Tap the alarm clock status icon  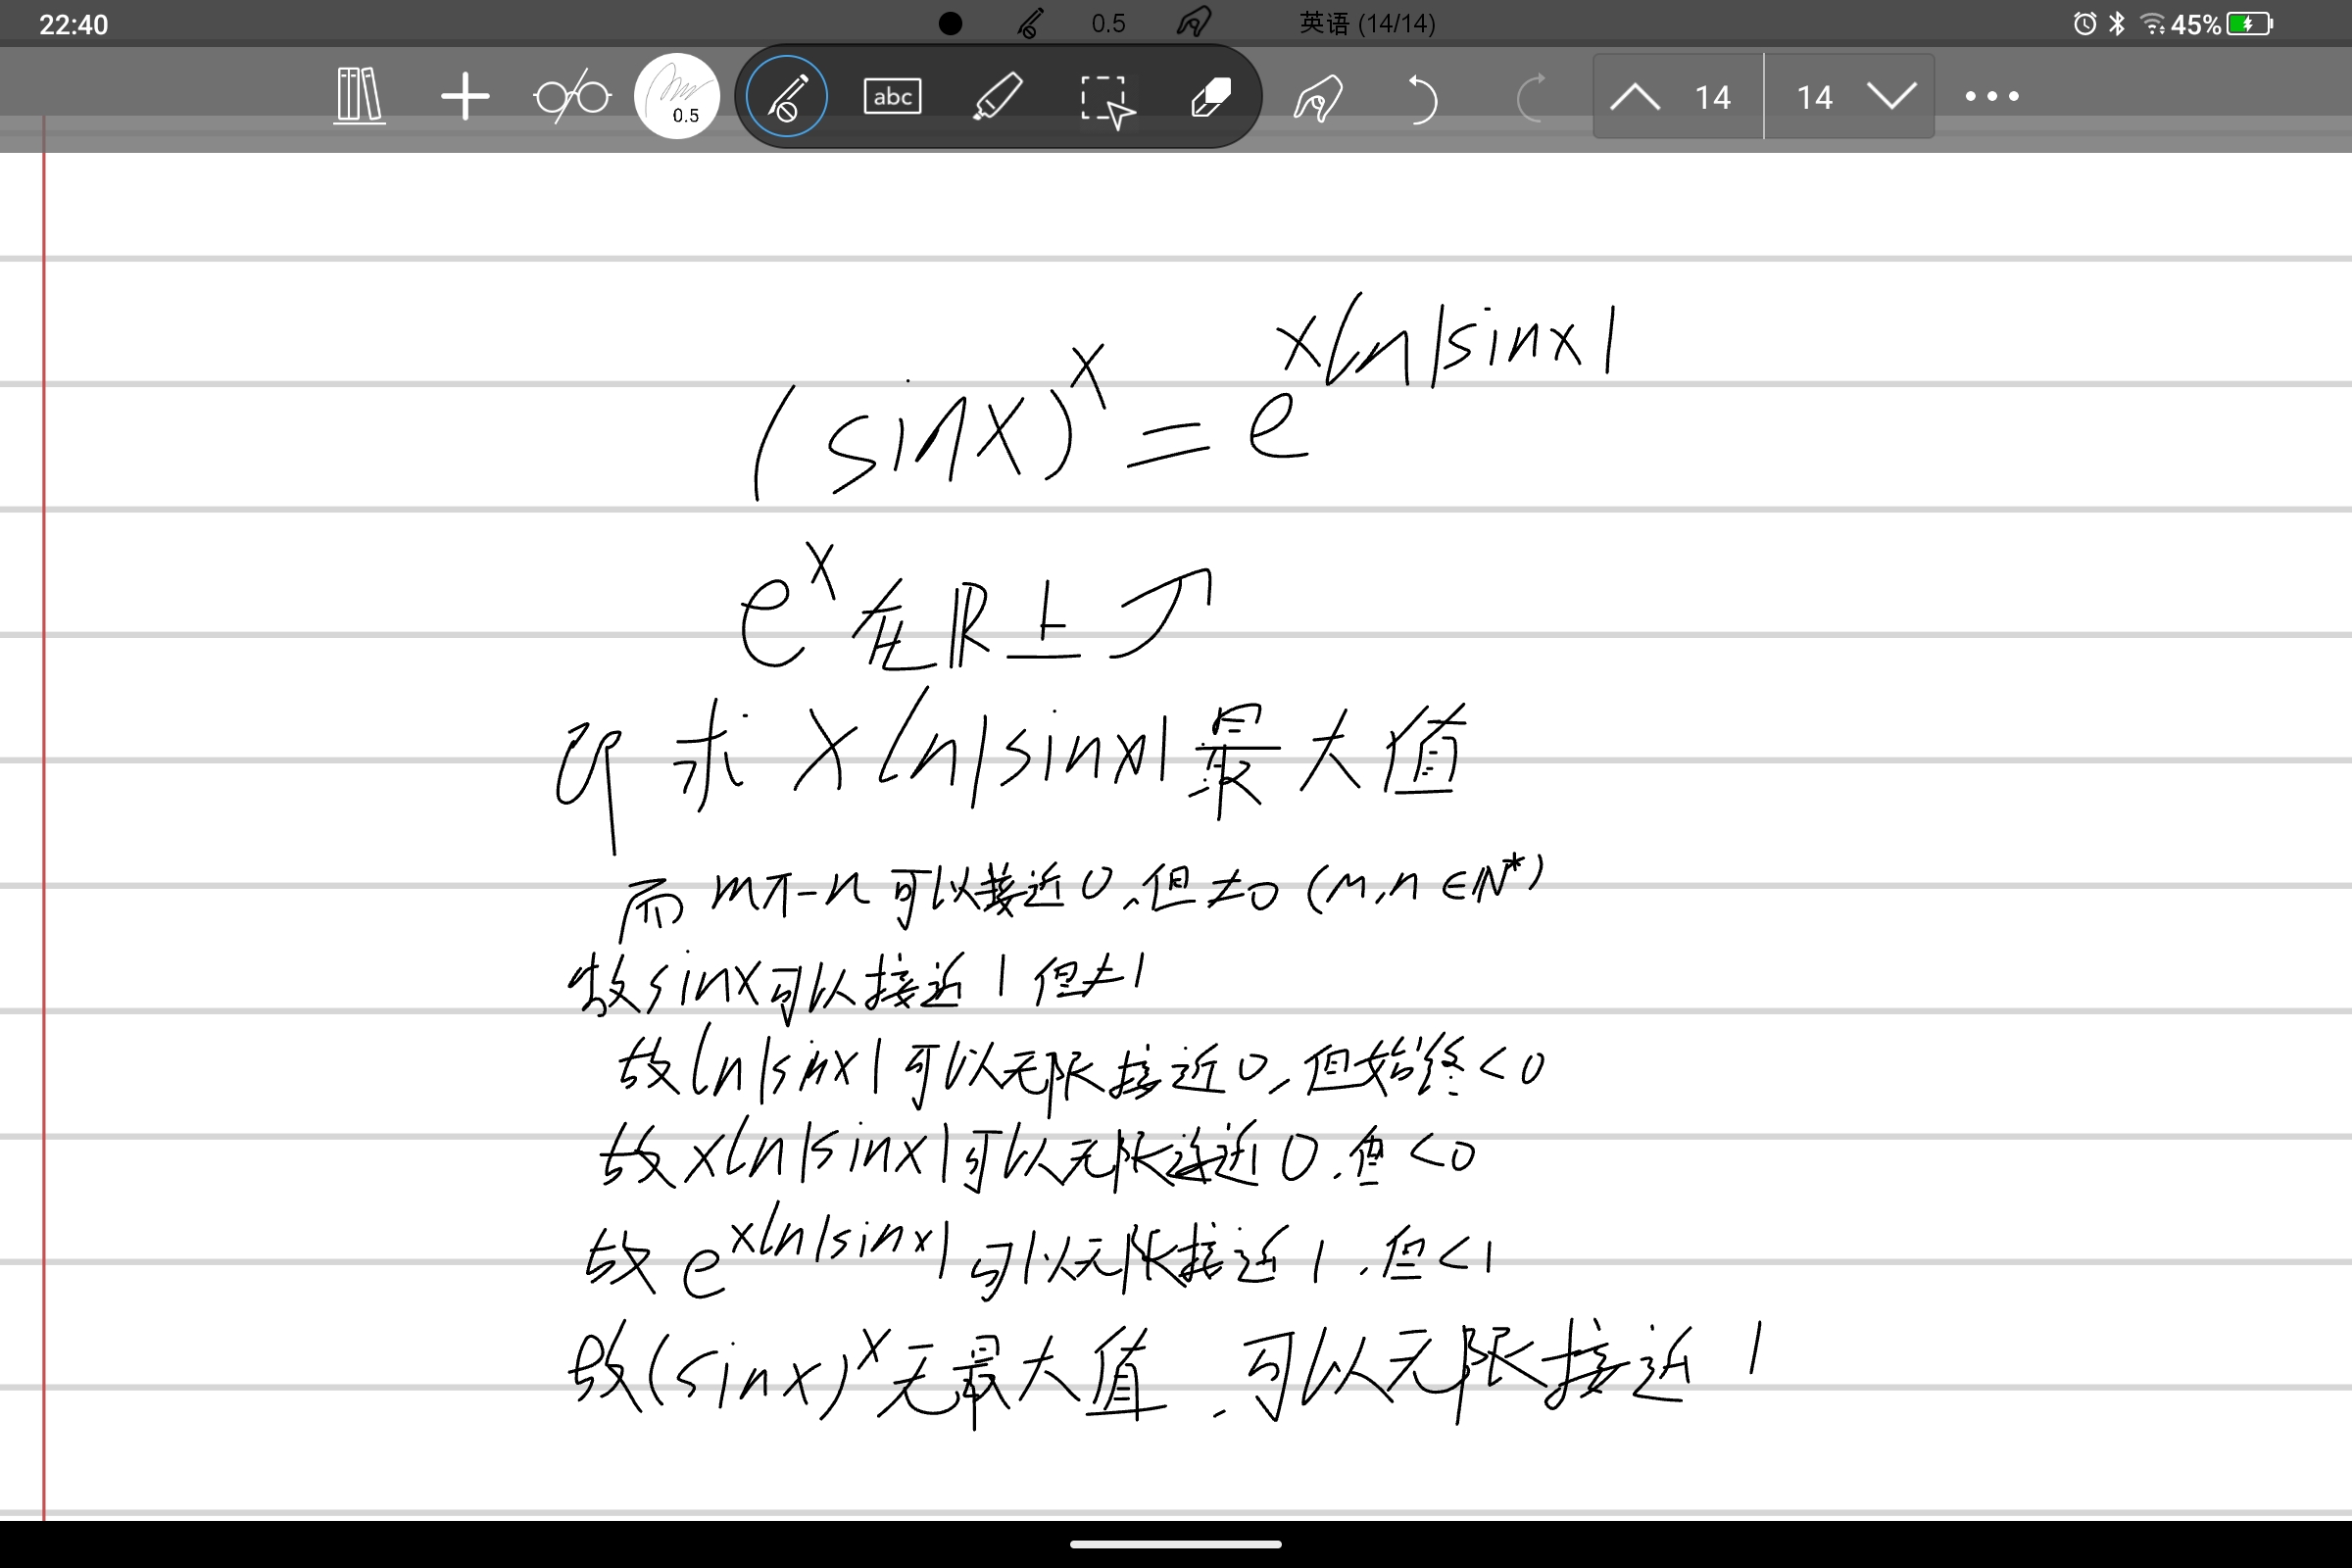2084,23
